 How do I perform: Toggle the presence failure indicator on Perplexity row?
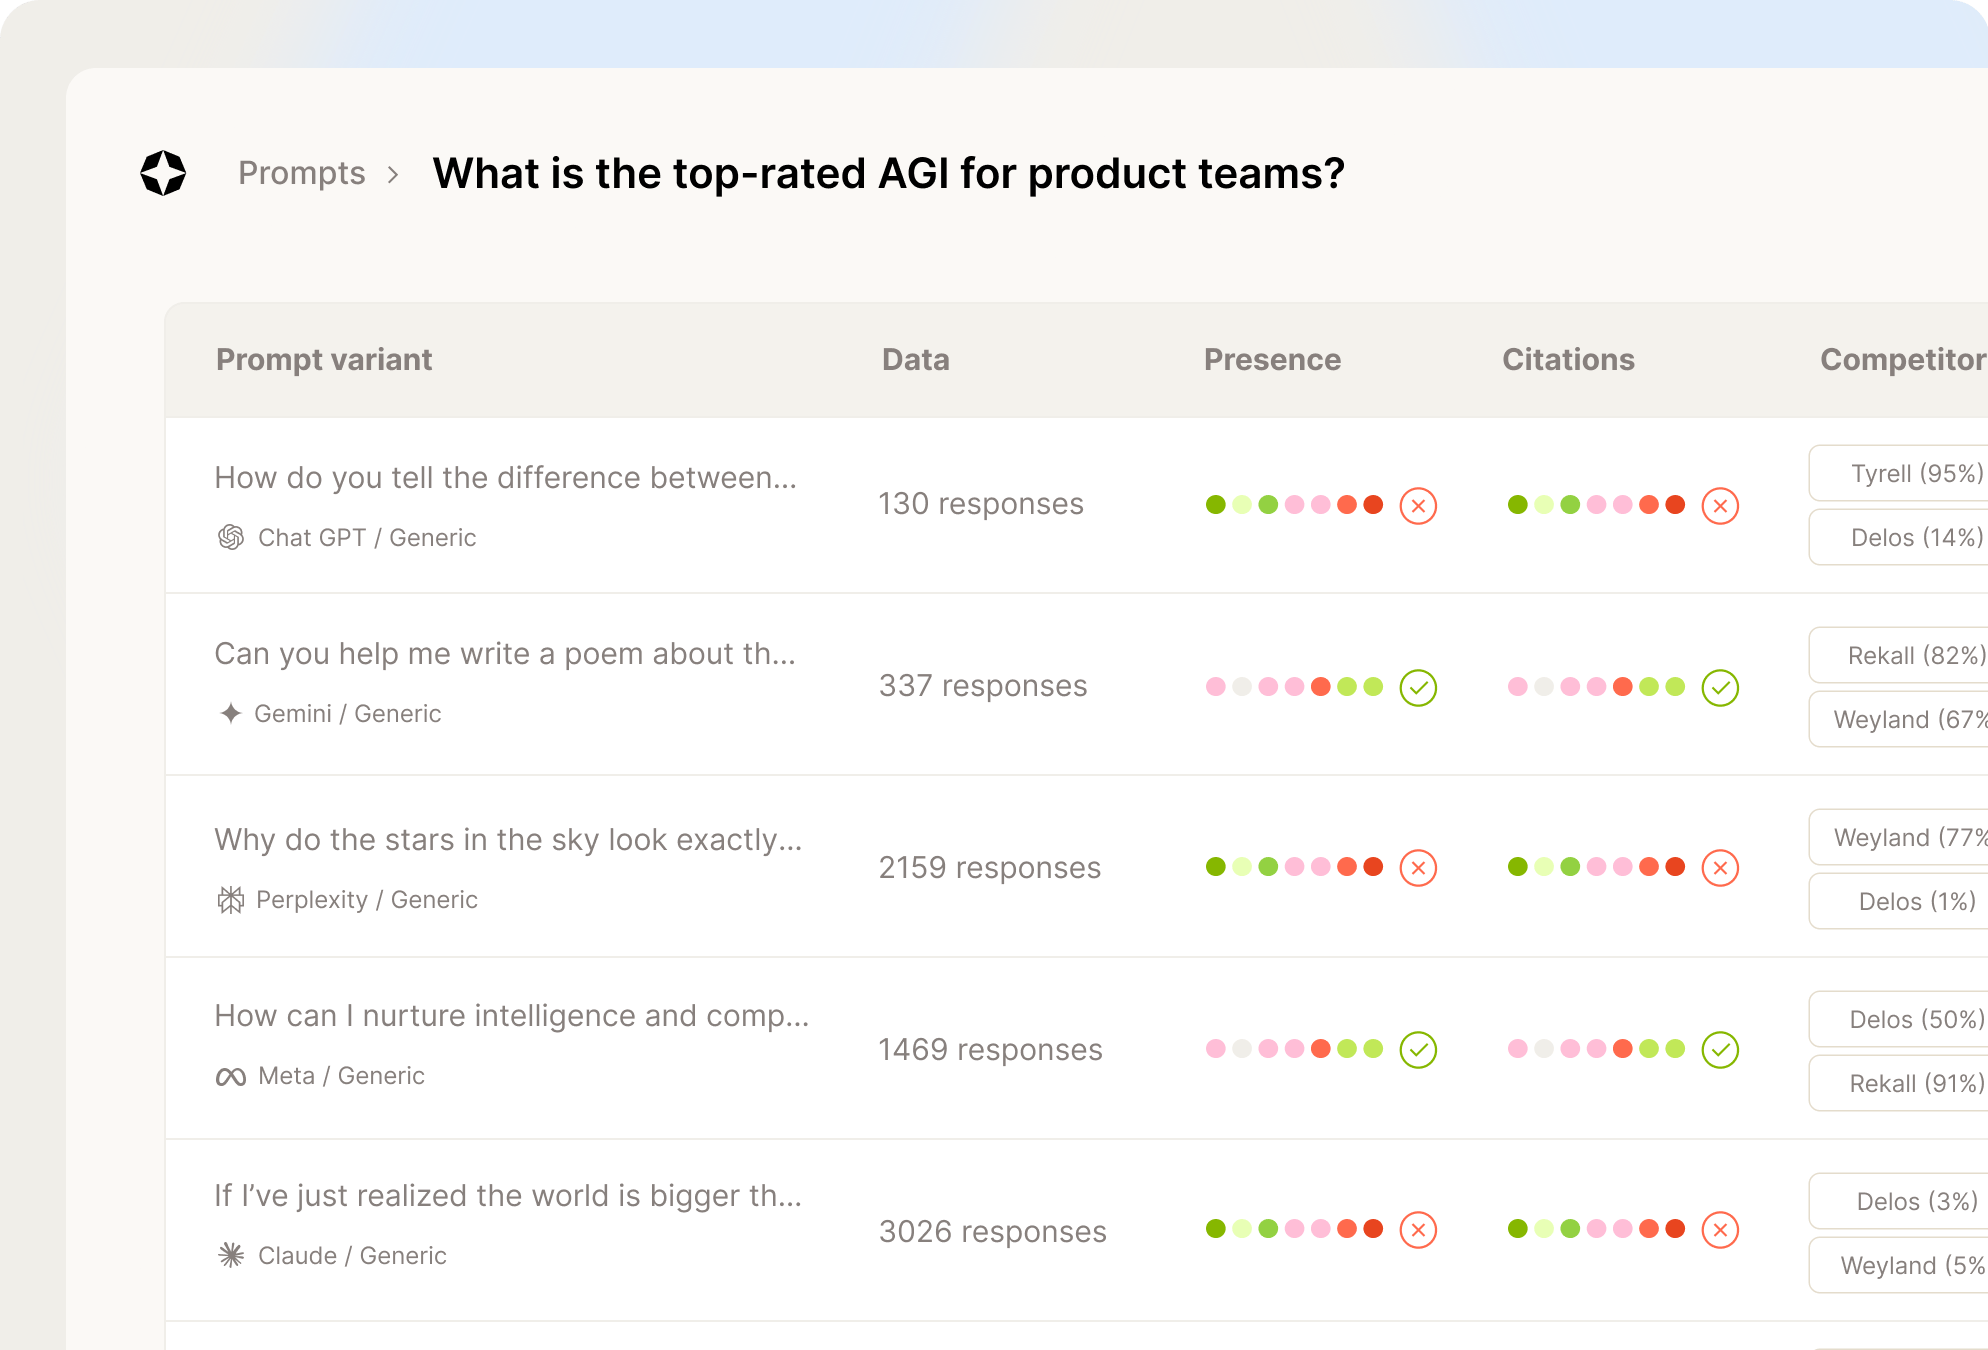click(x=1418, y=869)
